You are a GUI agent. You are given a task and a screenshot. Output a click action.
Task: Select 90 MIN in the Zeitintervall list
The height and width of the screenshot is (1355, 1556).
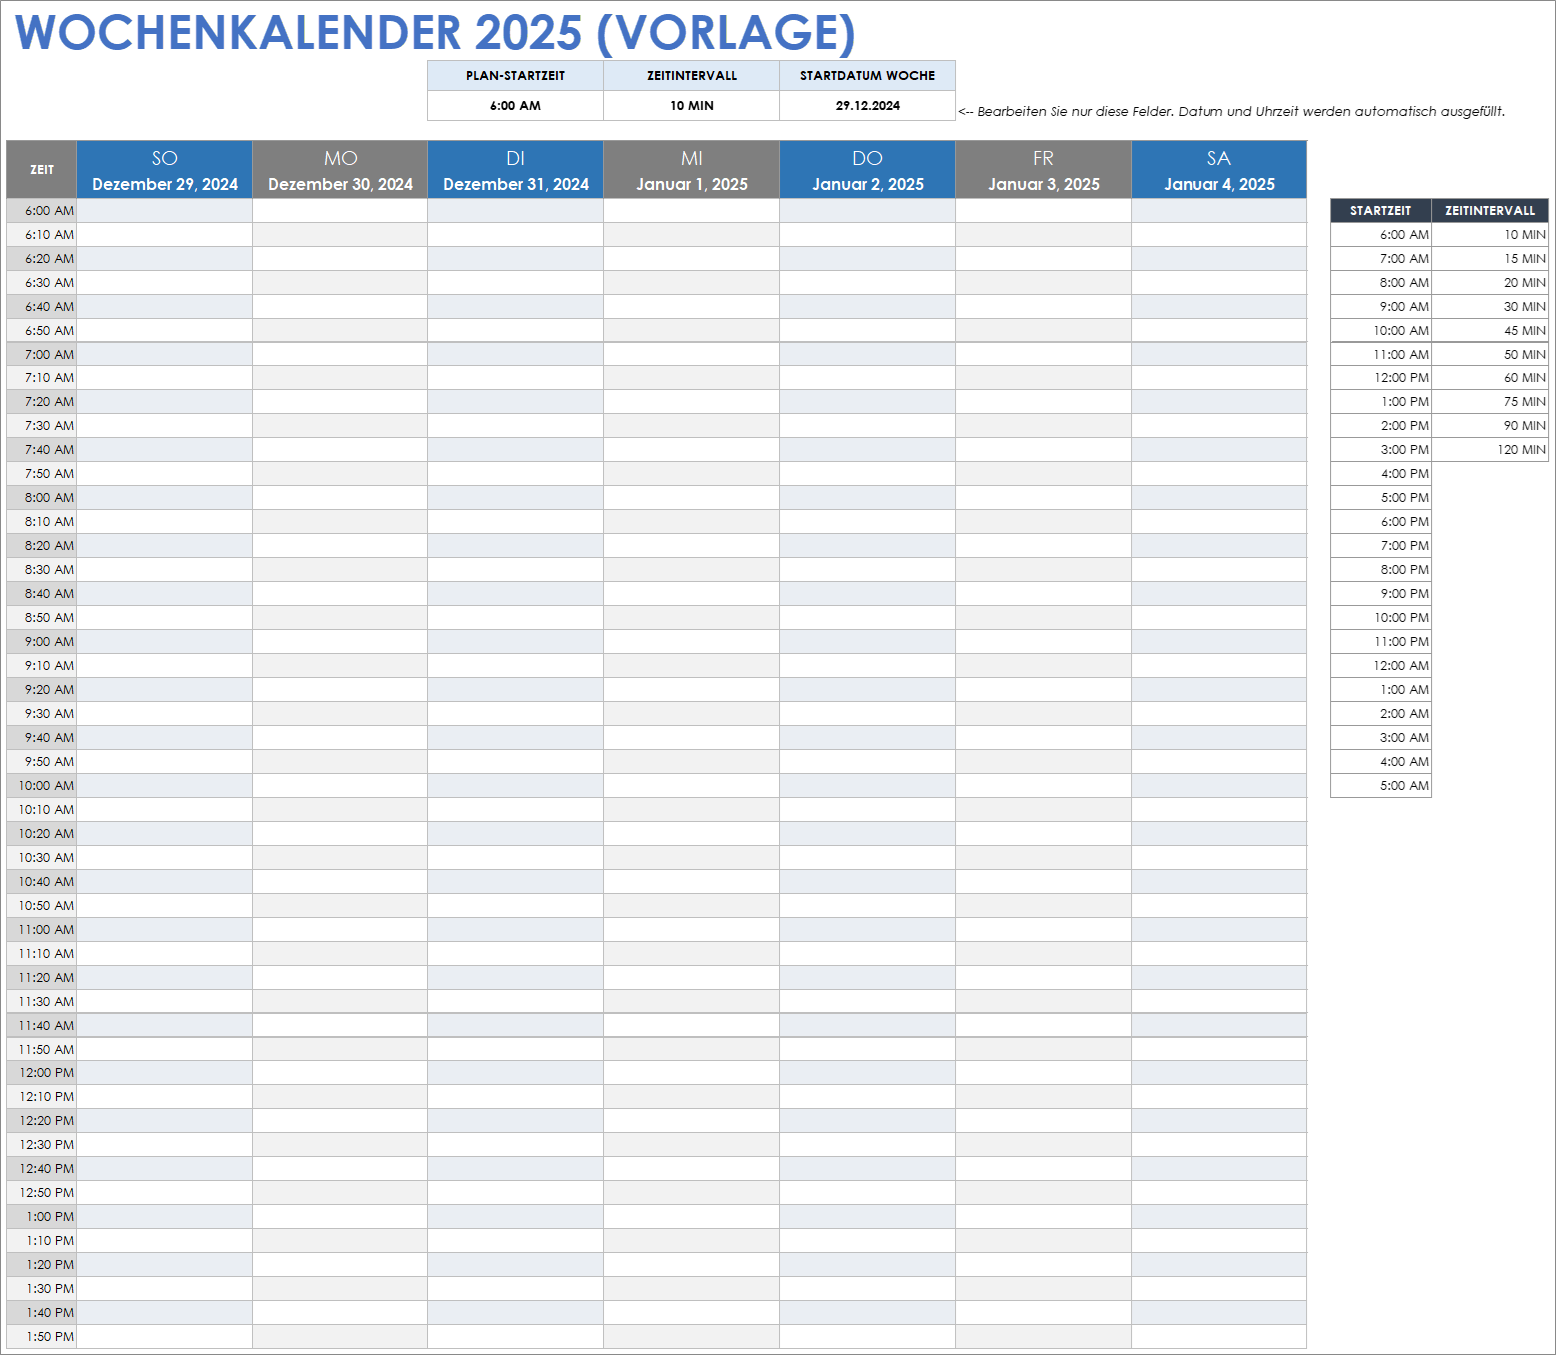1490,426
